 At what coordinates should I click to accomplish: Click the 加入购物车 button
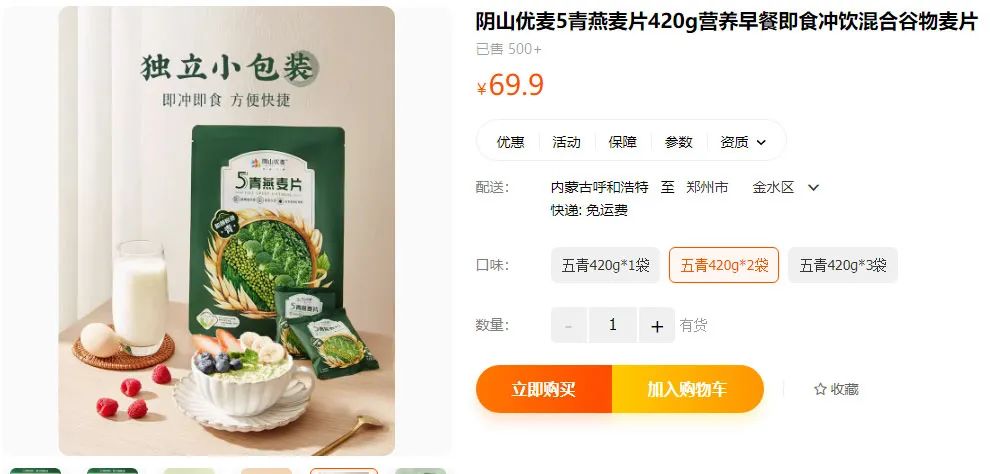pyautogui.click(x=688, y=389)
